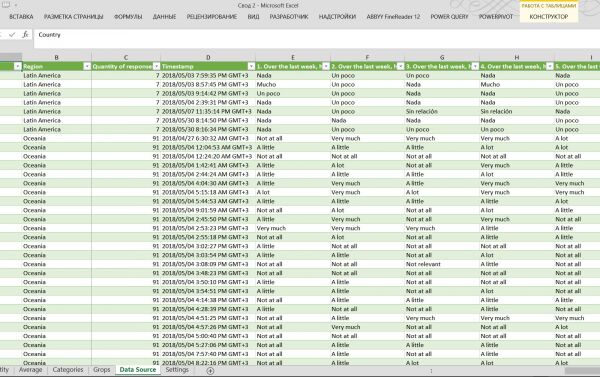Open the Quantity of responses filter dropdown
The width and height of the screenshot is (600, 377).
pyautogui.click(x=157, y=67)
